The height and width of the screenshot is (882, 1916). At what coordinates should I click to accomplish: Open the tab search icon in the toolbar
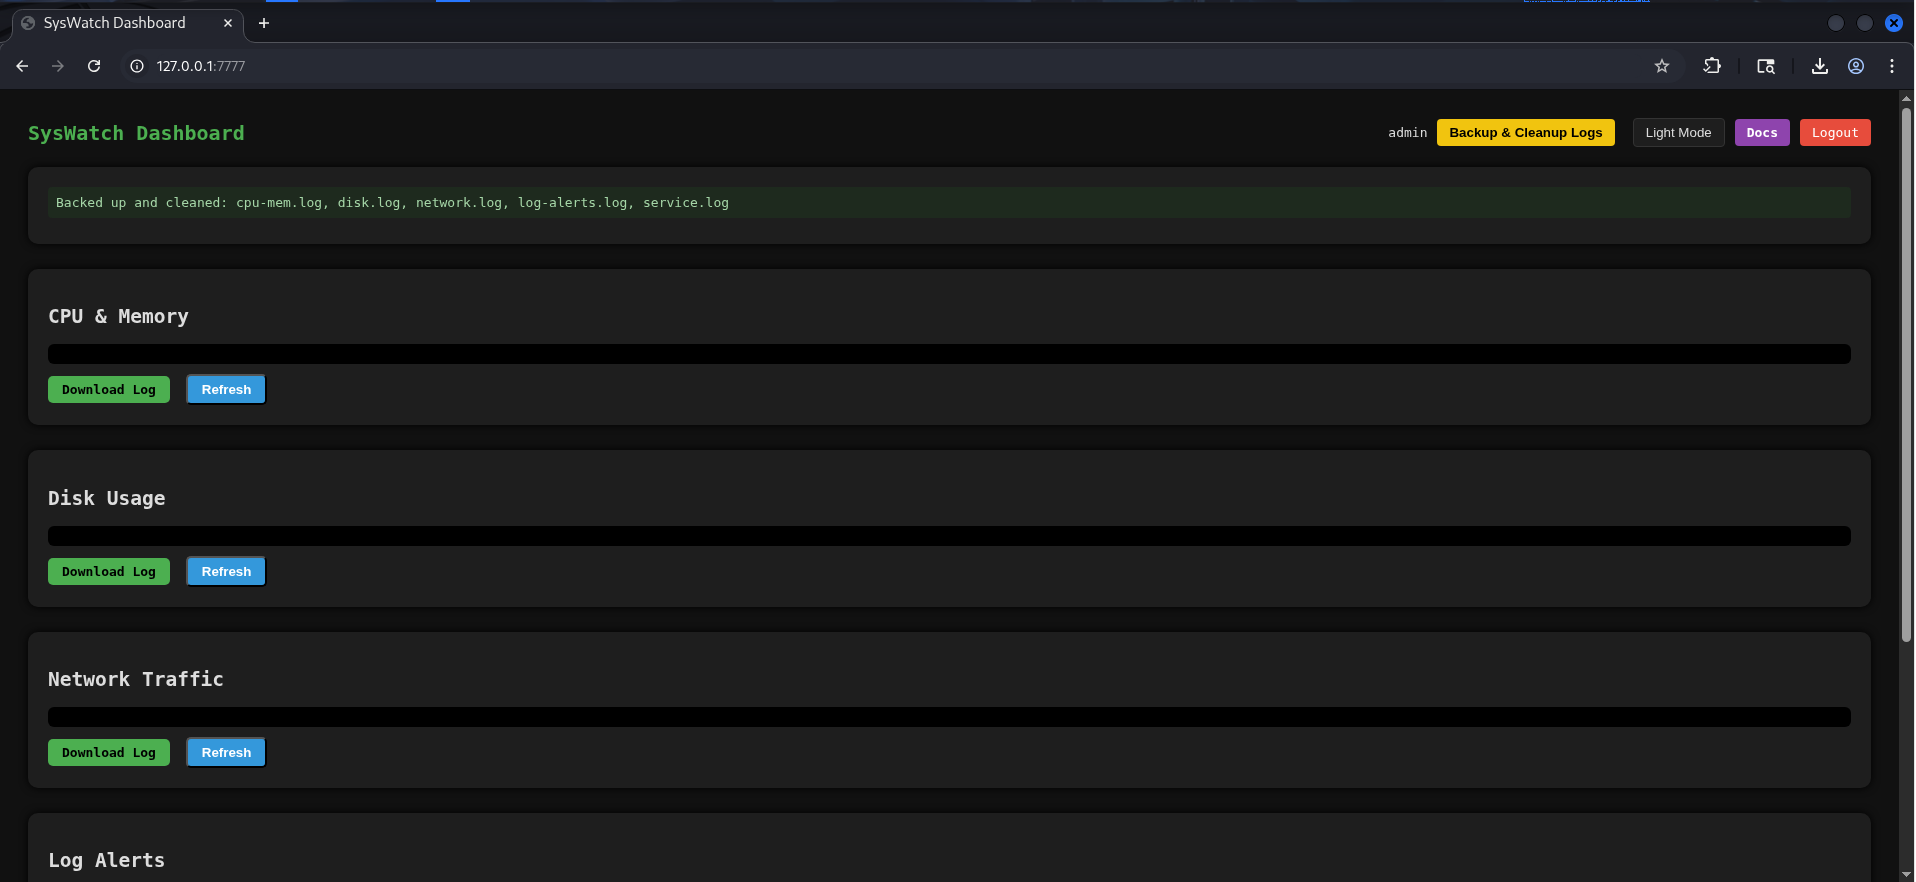pyautogui.click(x=1766, y=66)
